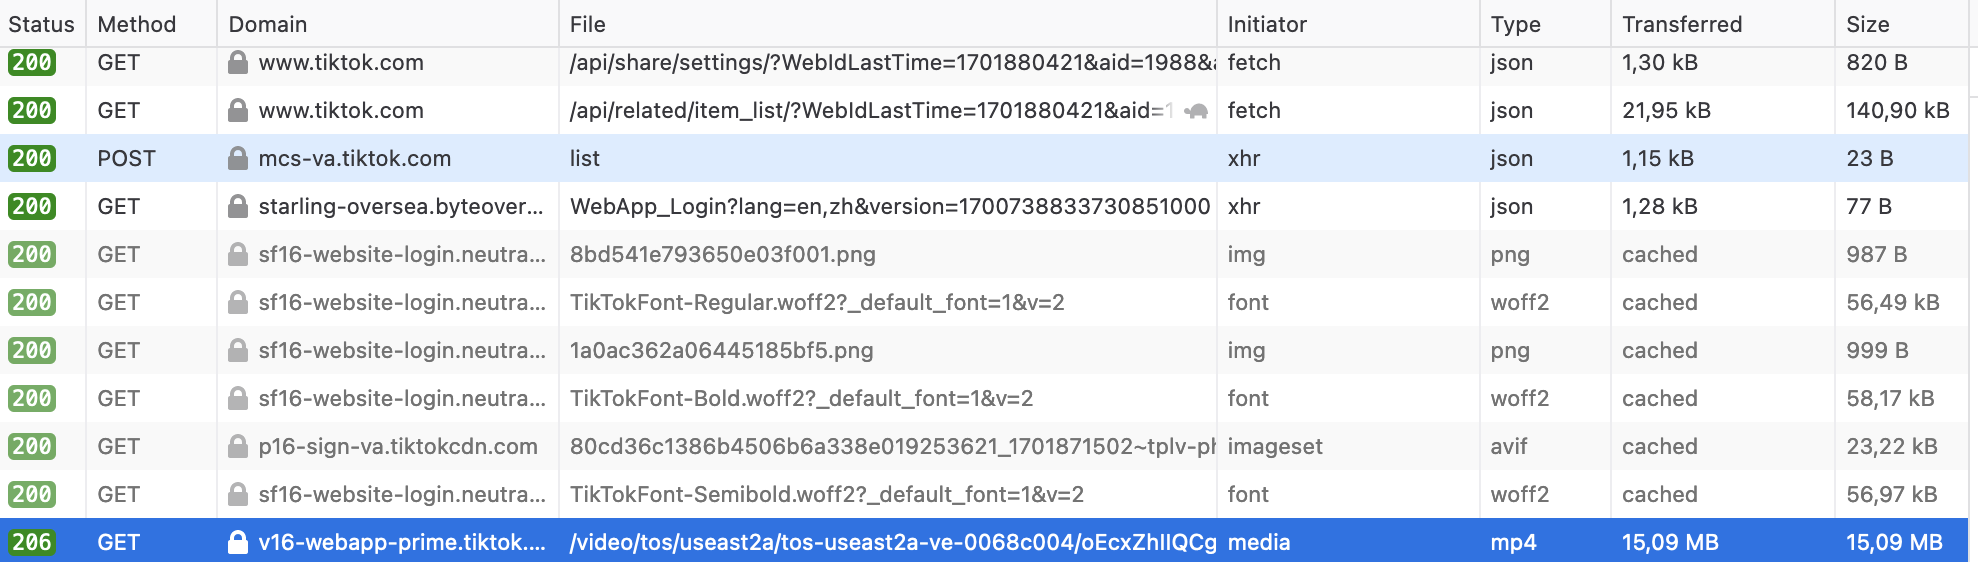The image size is (1978, 562).
Task: Select the api/related/item_list request
Action: tap(984, 110)
